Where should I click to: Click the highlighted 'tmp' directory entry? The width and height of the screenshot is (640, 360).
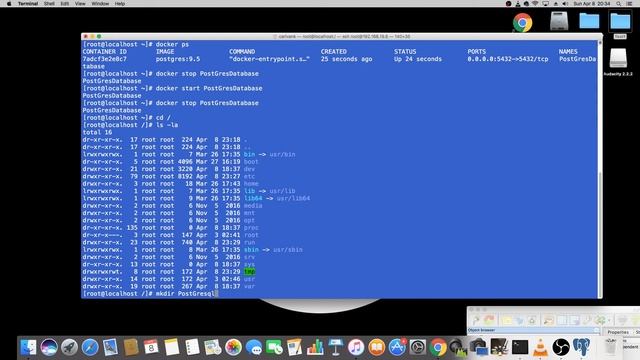(249, 271)
